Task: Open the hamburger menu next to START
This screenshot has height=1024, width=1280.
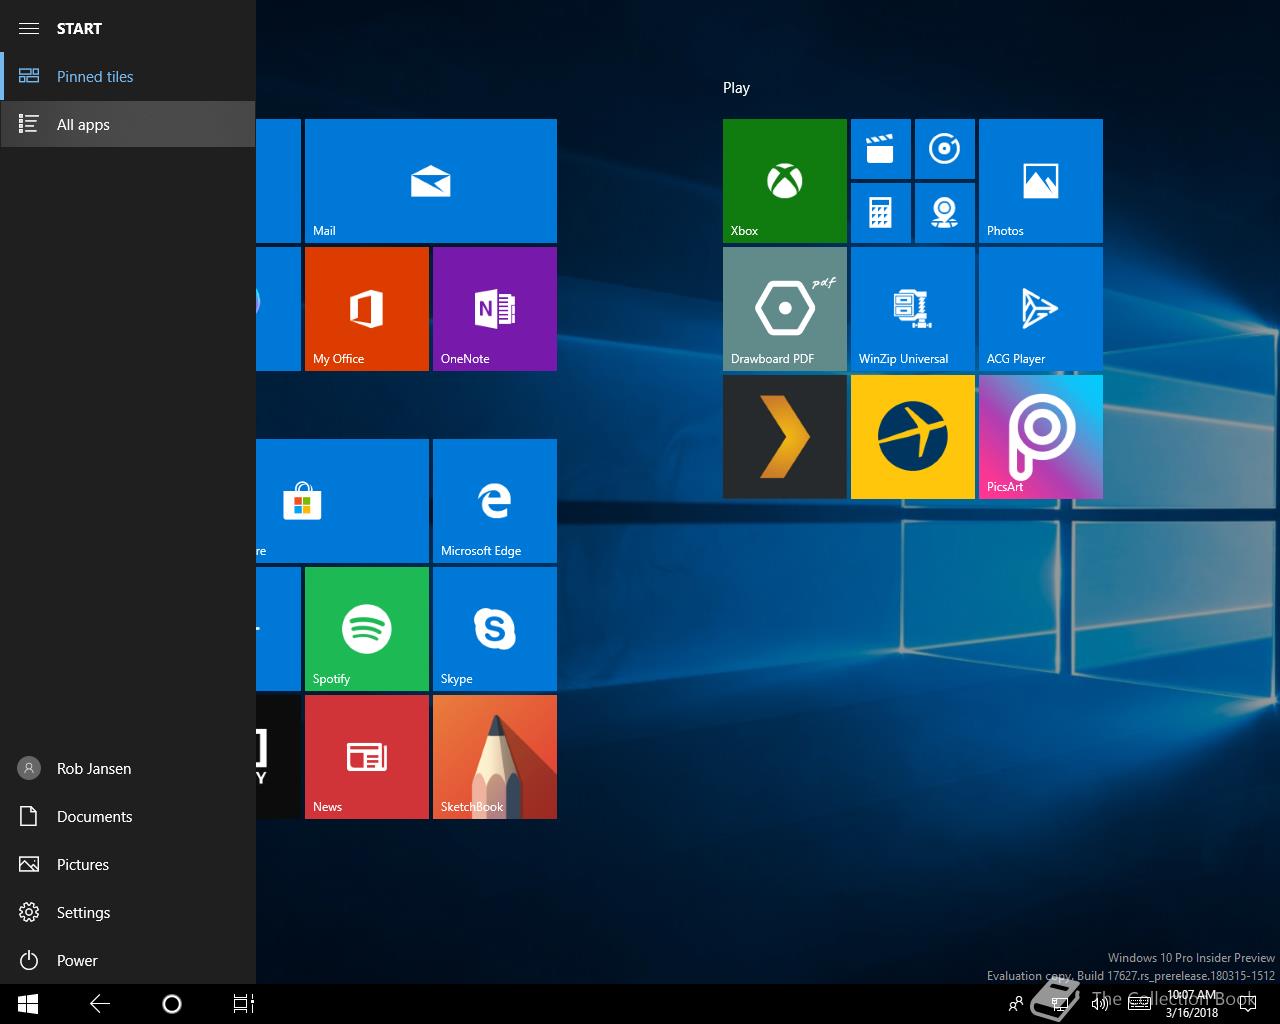Action: pyautogui.click(x=29, y=28)
